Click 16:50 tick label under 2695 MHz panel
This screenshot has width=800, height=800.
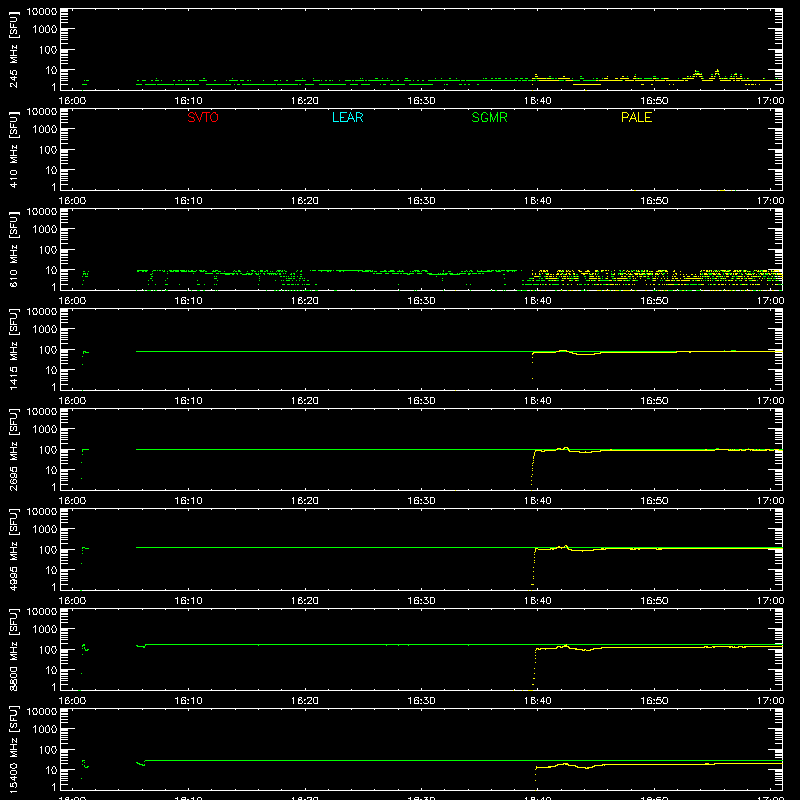[654, 501]
